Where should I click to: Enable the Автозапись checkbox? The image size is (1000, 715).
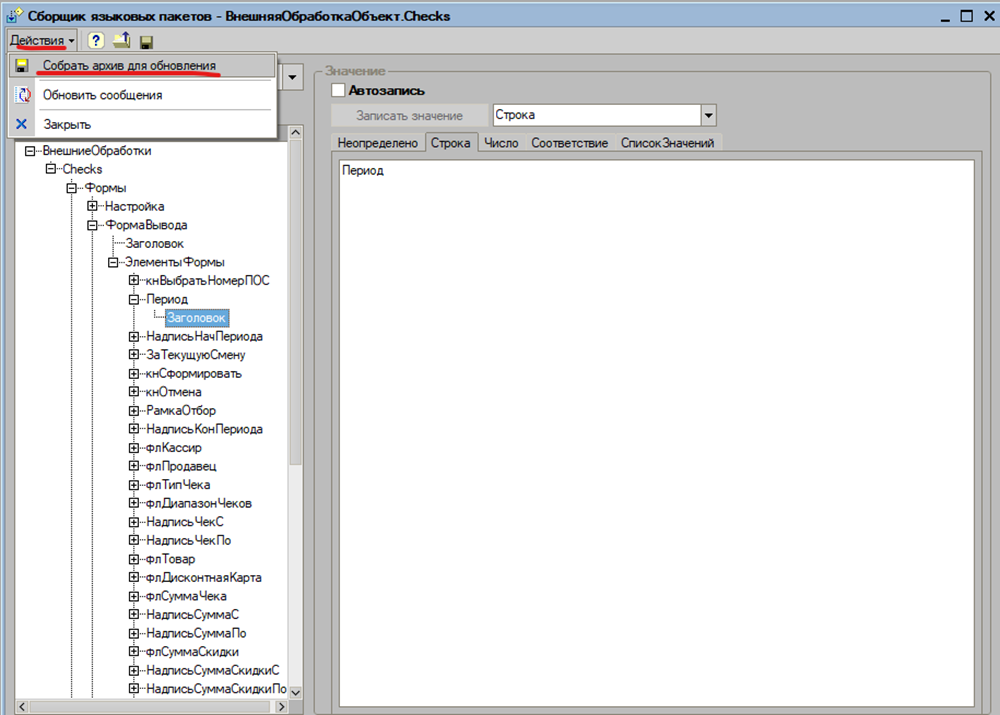[x=338, y=91]
